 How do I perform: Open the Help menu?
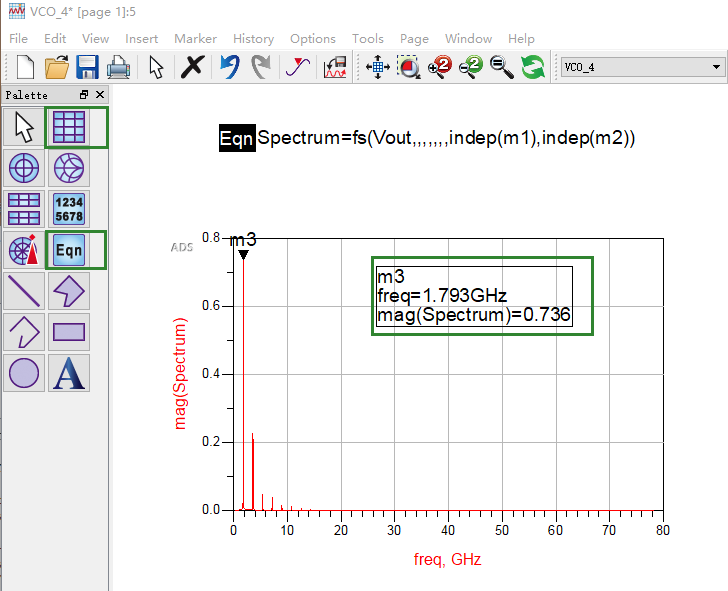pos(521,39)
